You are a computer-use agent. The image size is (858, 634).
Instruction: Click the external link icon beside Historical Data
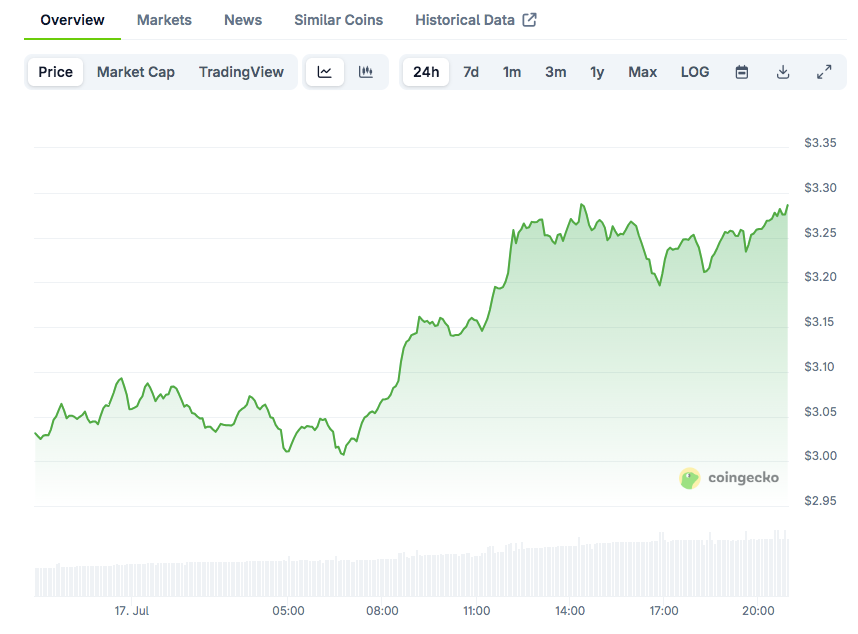tap(529, 20)
